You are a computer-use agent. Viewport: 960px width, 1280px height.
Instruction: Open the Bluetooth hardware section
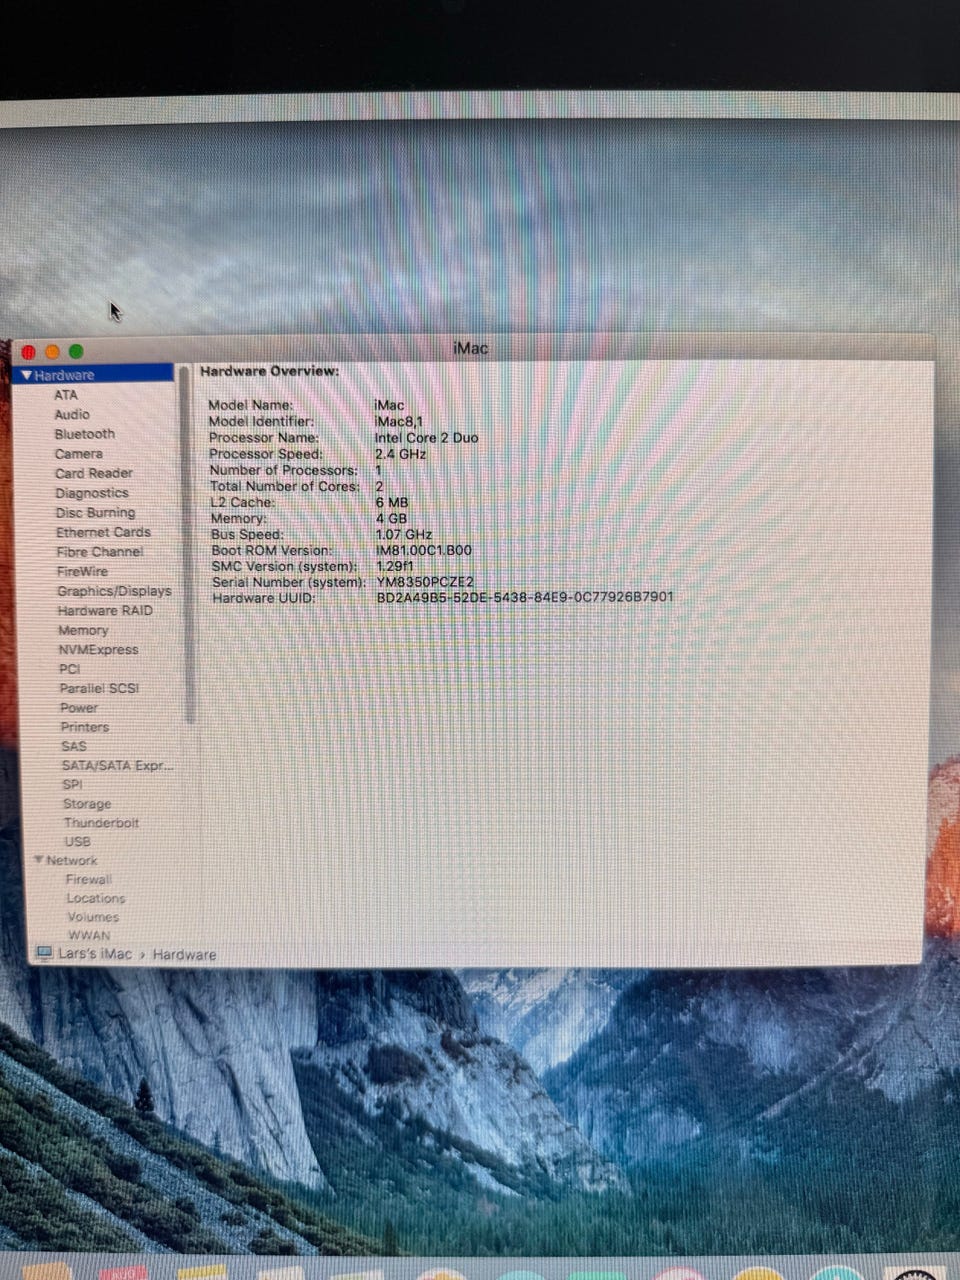(x=85, y=434)
